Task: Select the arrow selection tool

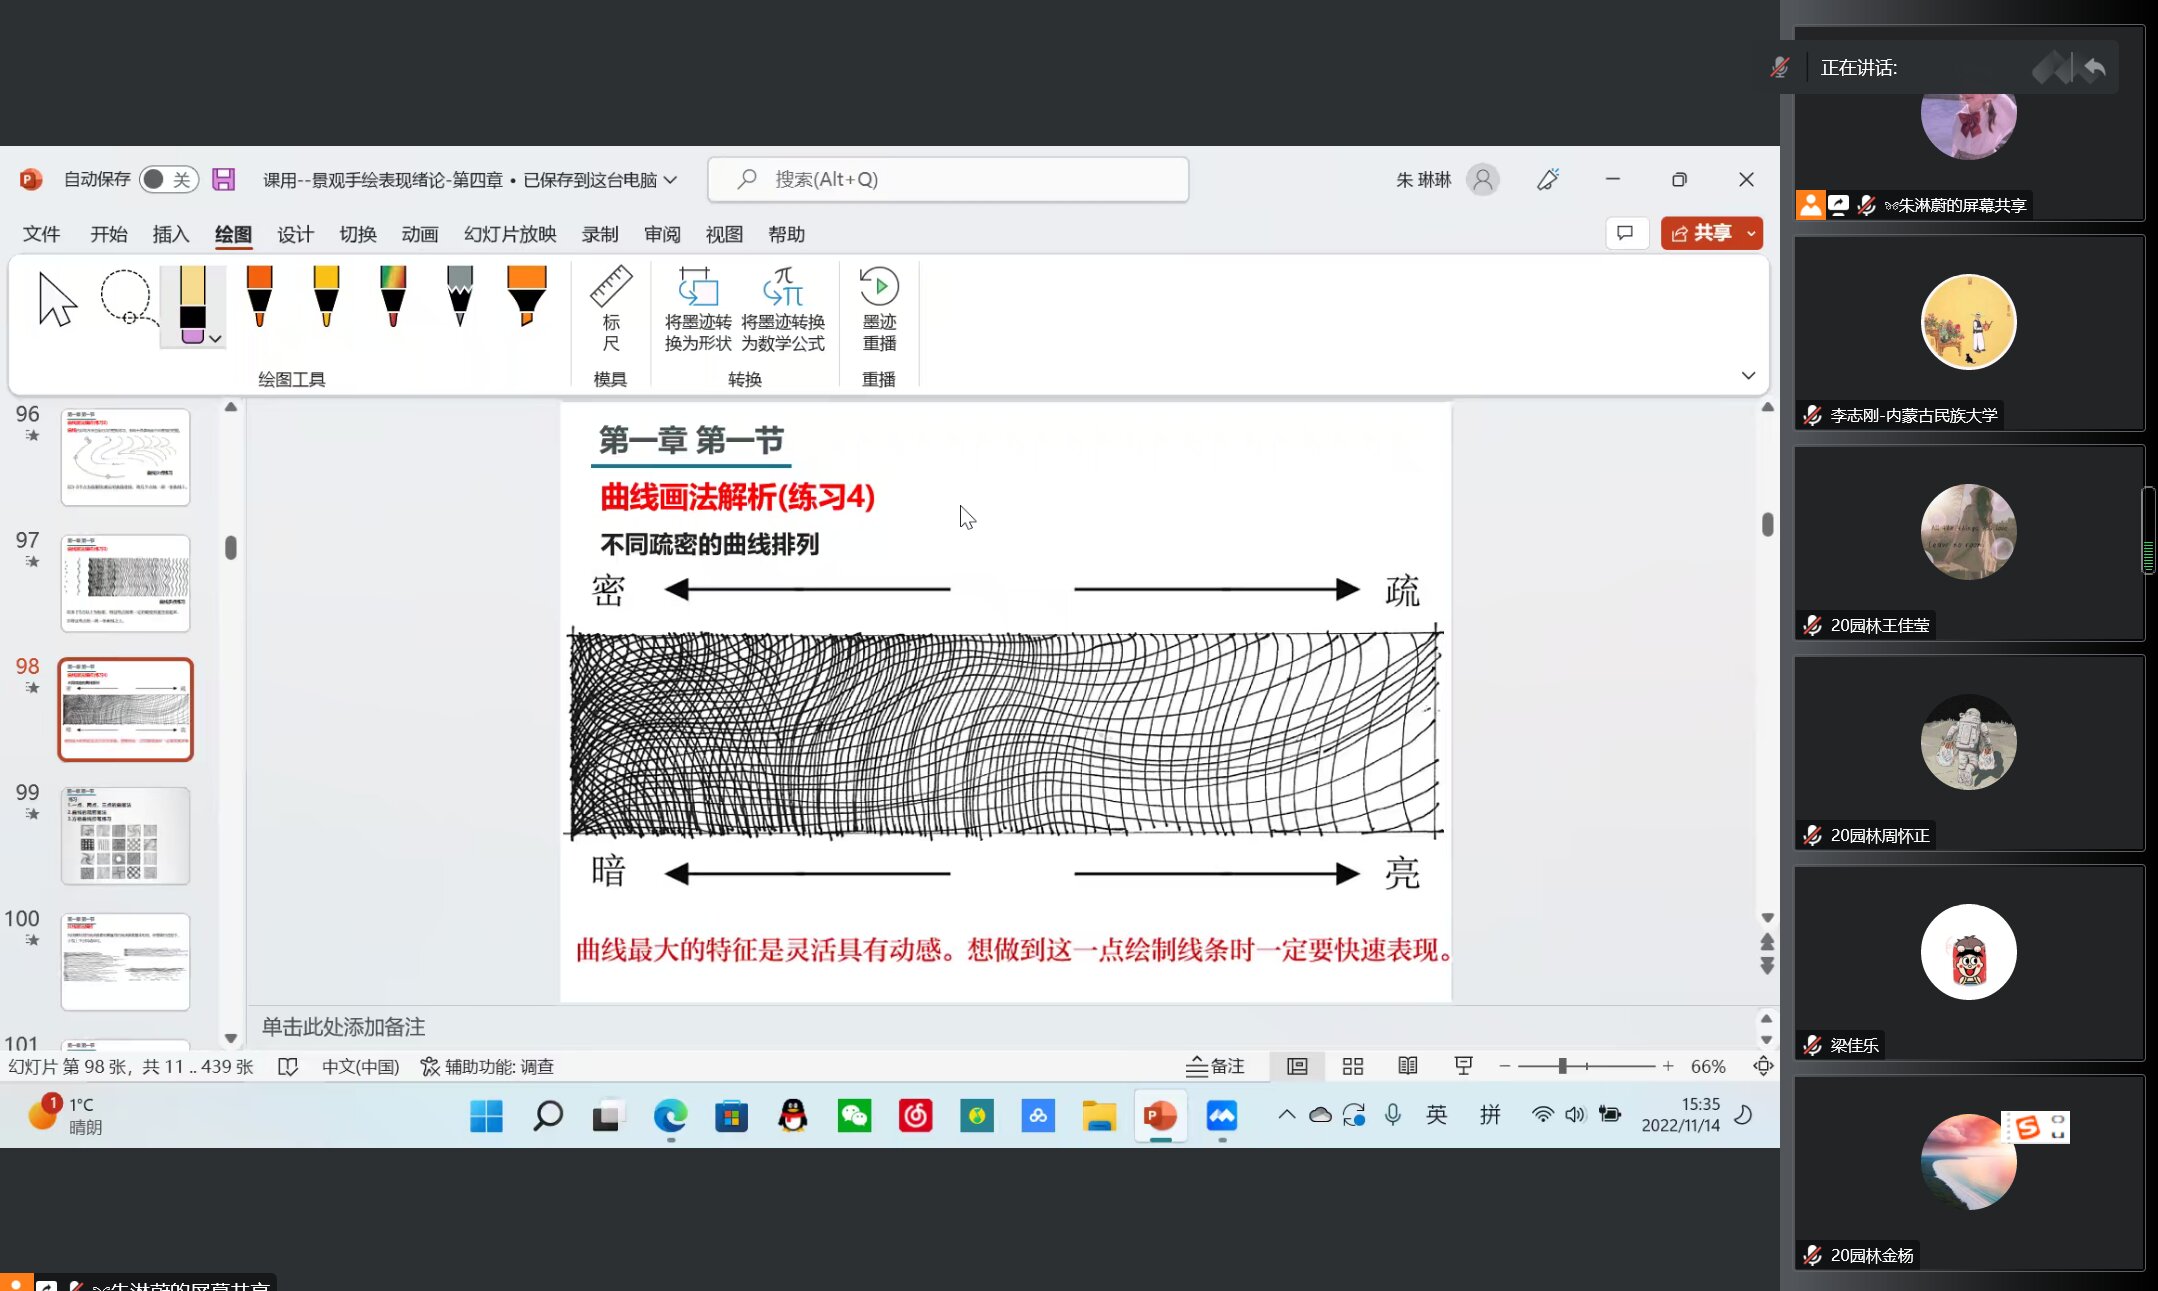Action: pyautogui.click(x=57, y=299)
